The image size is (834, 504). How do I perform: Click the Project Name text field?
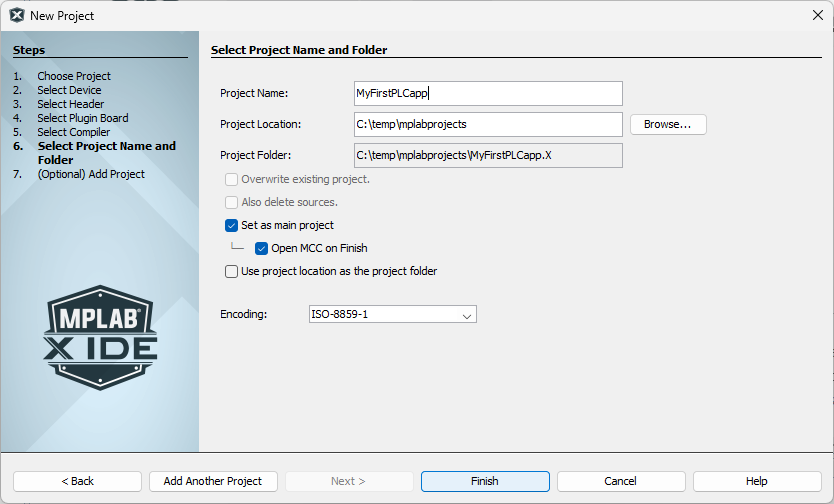pyautogui.click(x=488, y=94)
